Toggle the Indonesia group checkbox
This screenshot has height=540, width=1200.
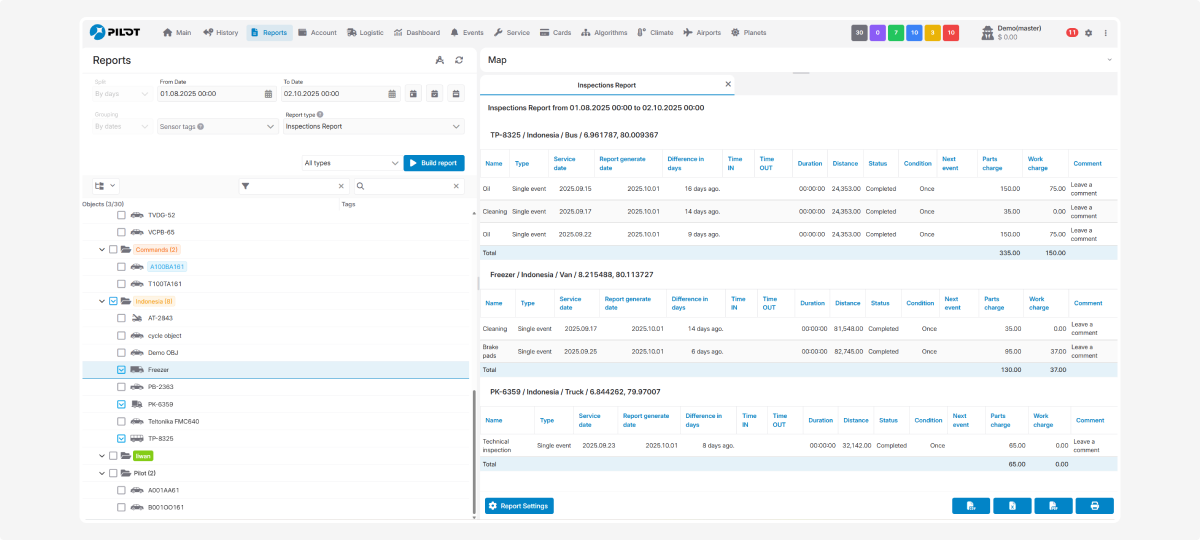(113, 301)
